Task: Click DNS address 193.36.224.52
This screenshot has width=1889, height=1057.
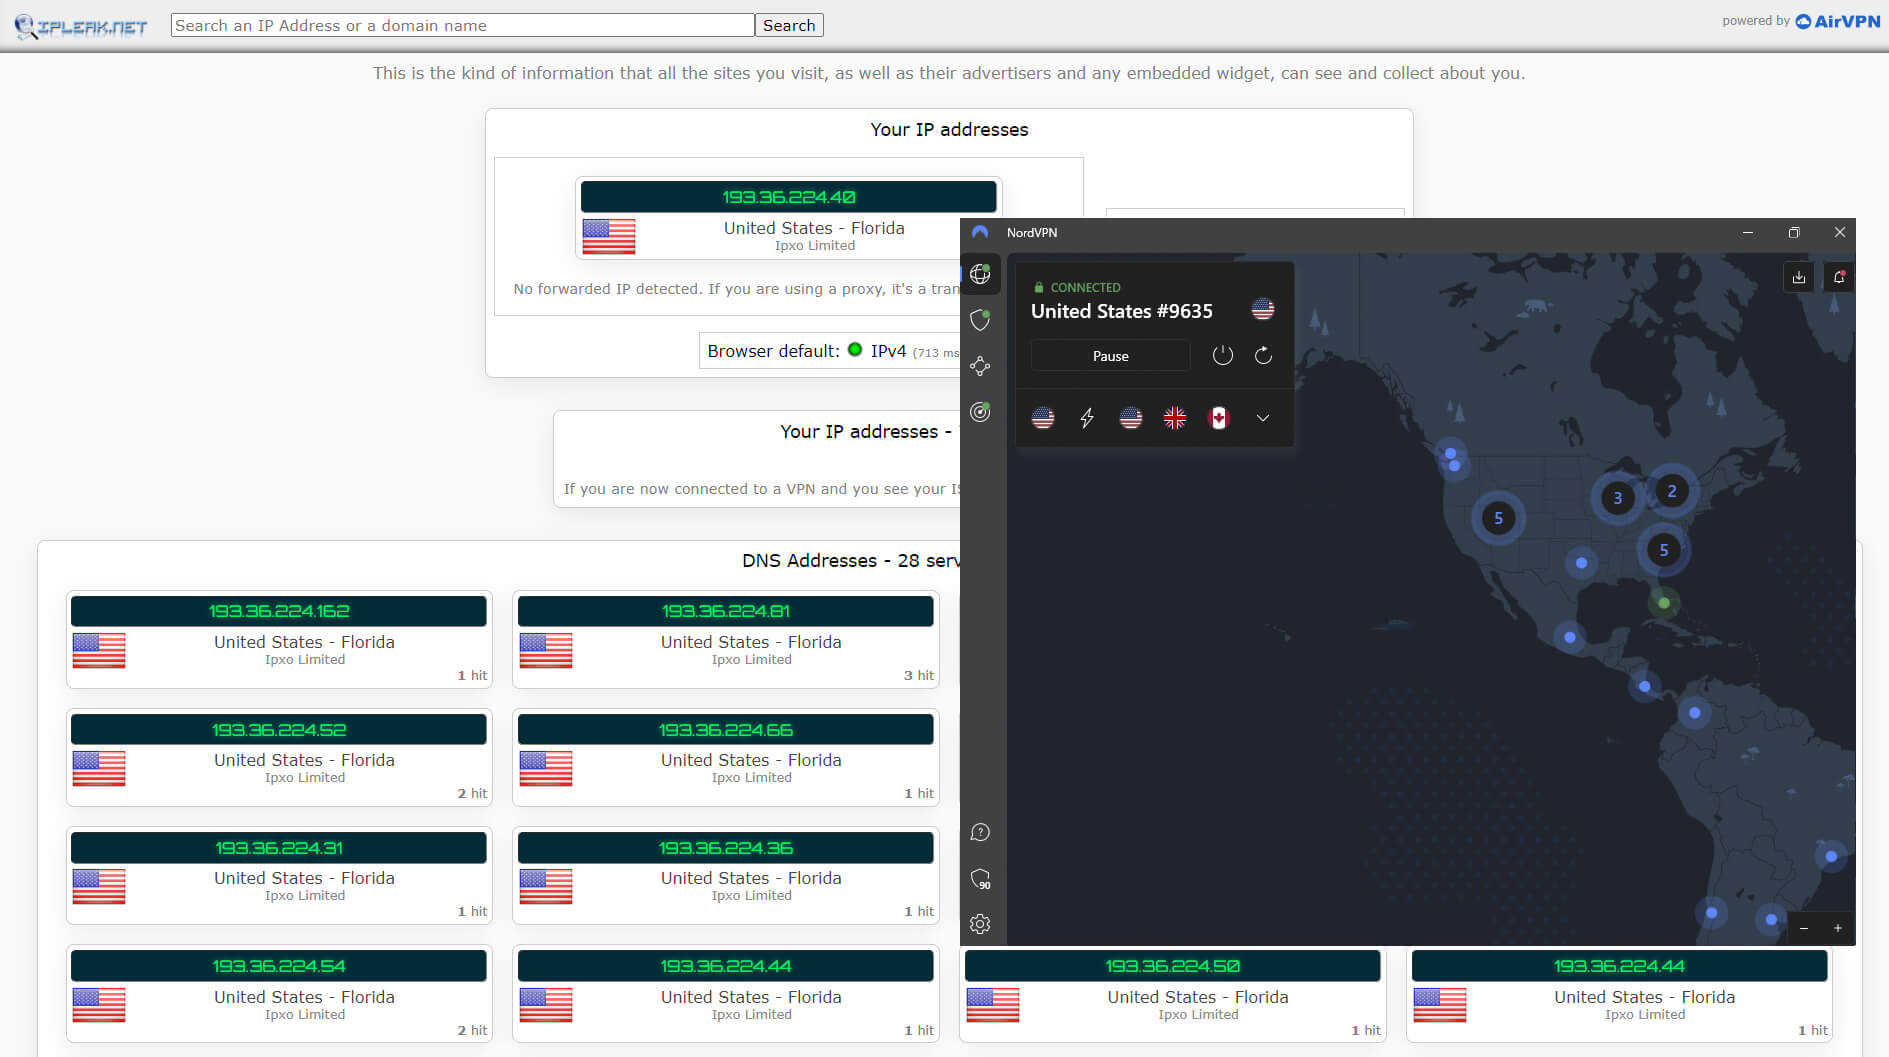Action: [x=279, y=730]
